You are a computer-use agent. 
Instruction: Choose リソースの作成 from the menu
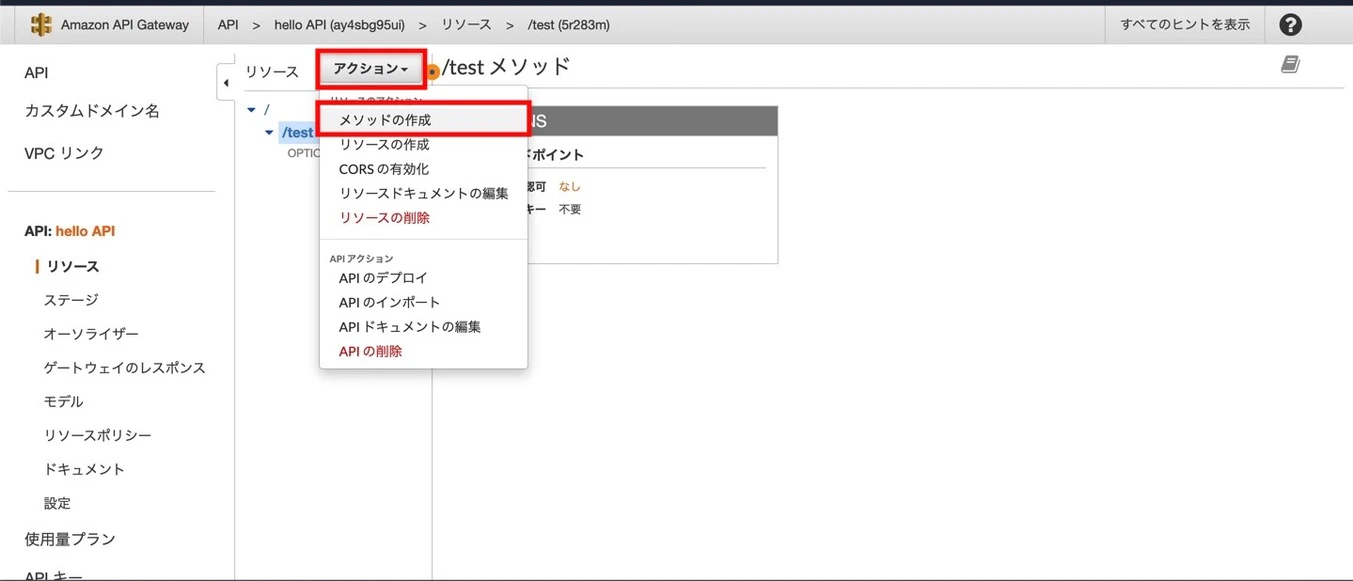click(x=384, y=145)
